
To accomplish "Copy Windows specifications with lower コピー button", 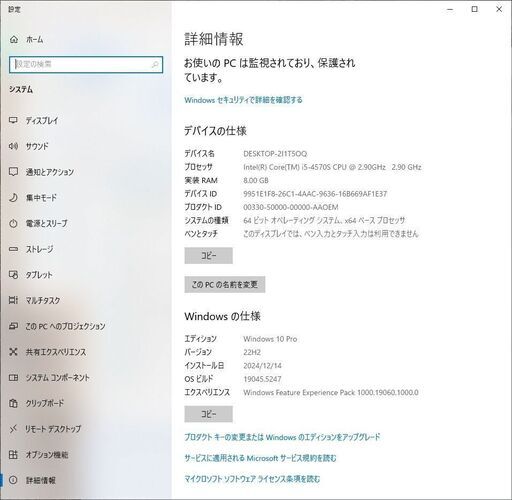I will click(x=209, y=414).
